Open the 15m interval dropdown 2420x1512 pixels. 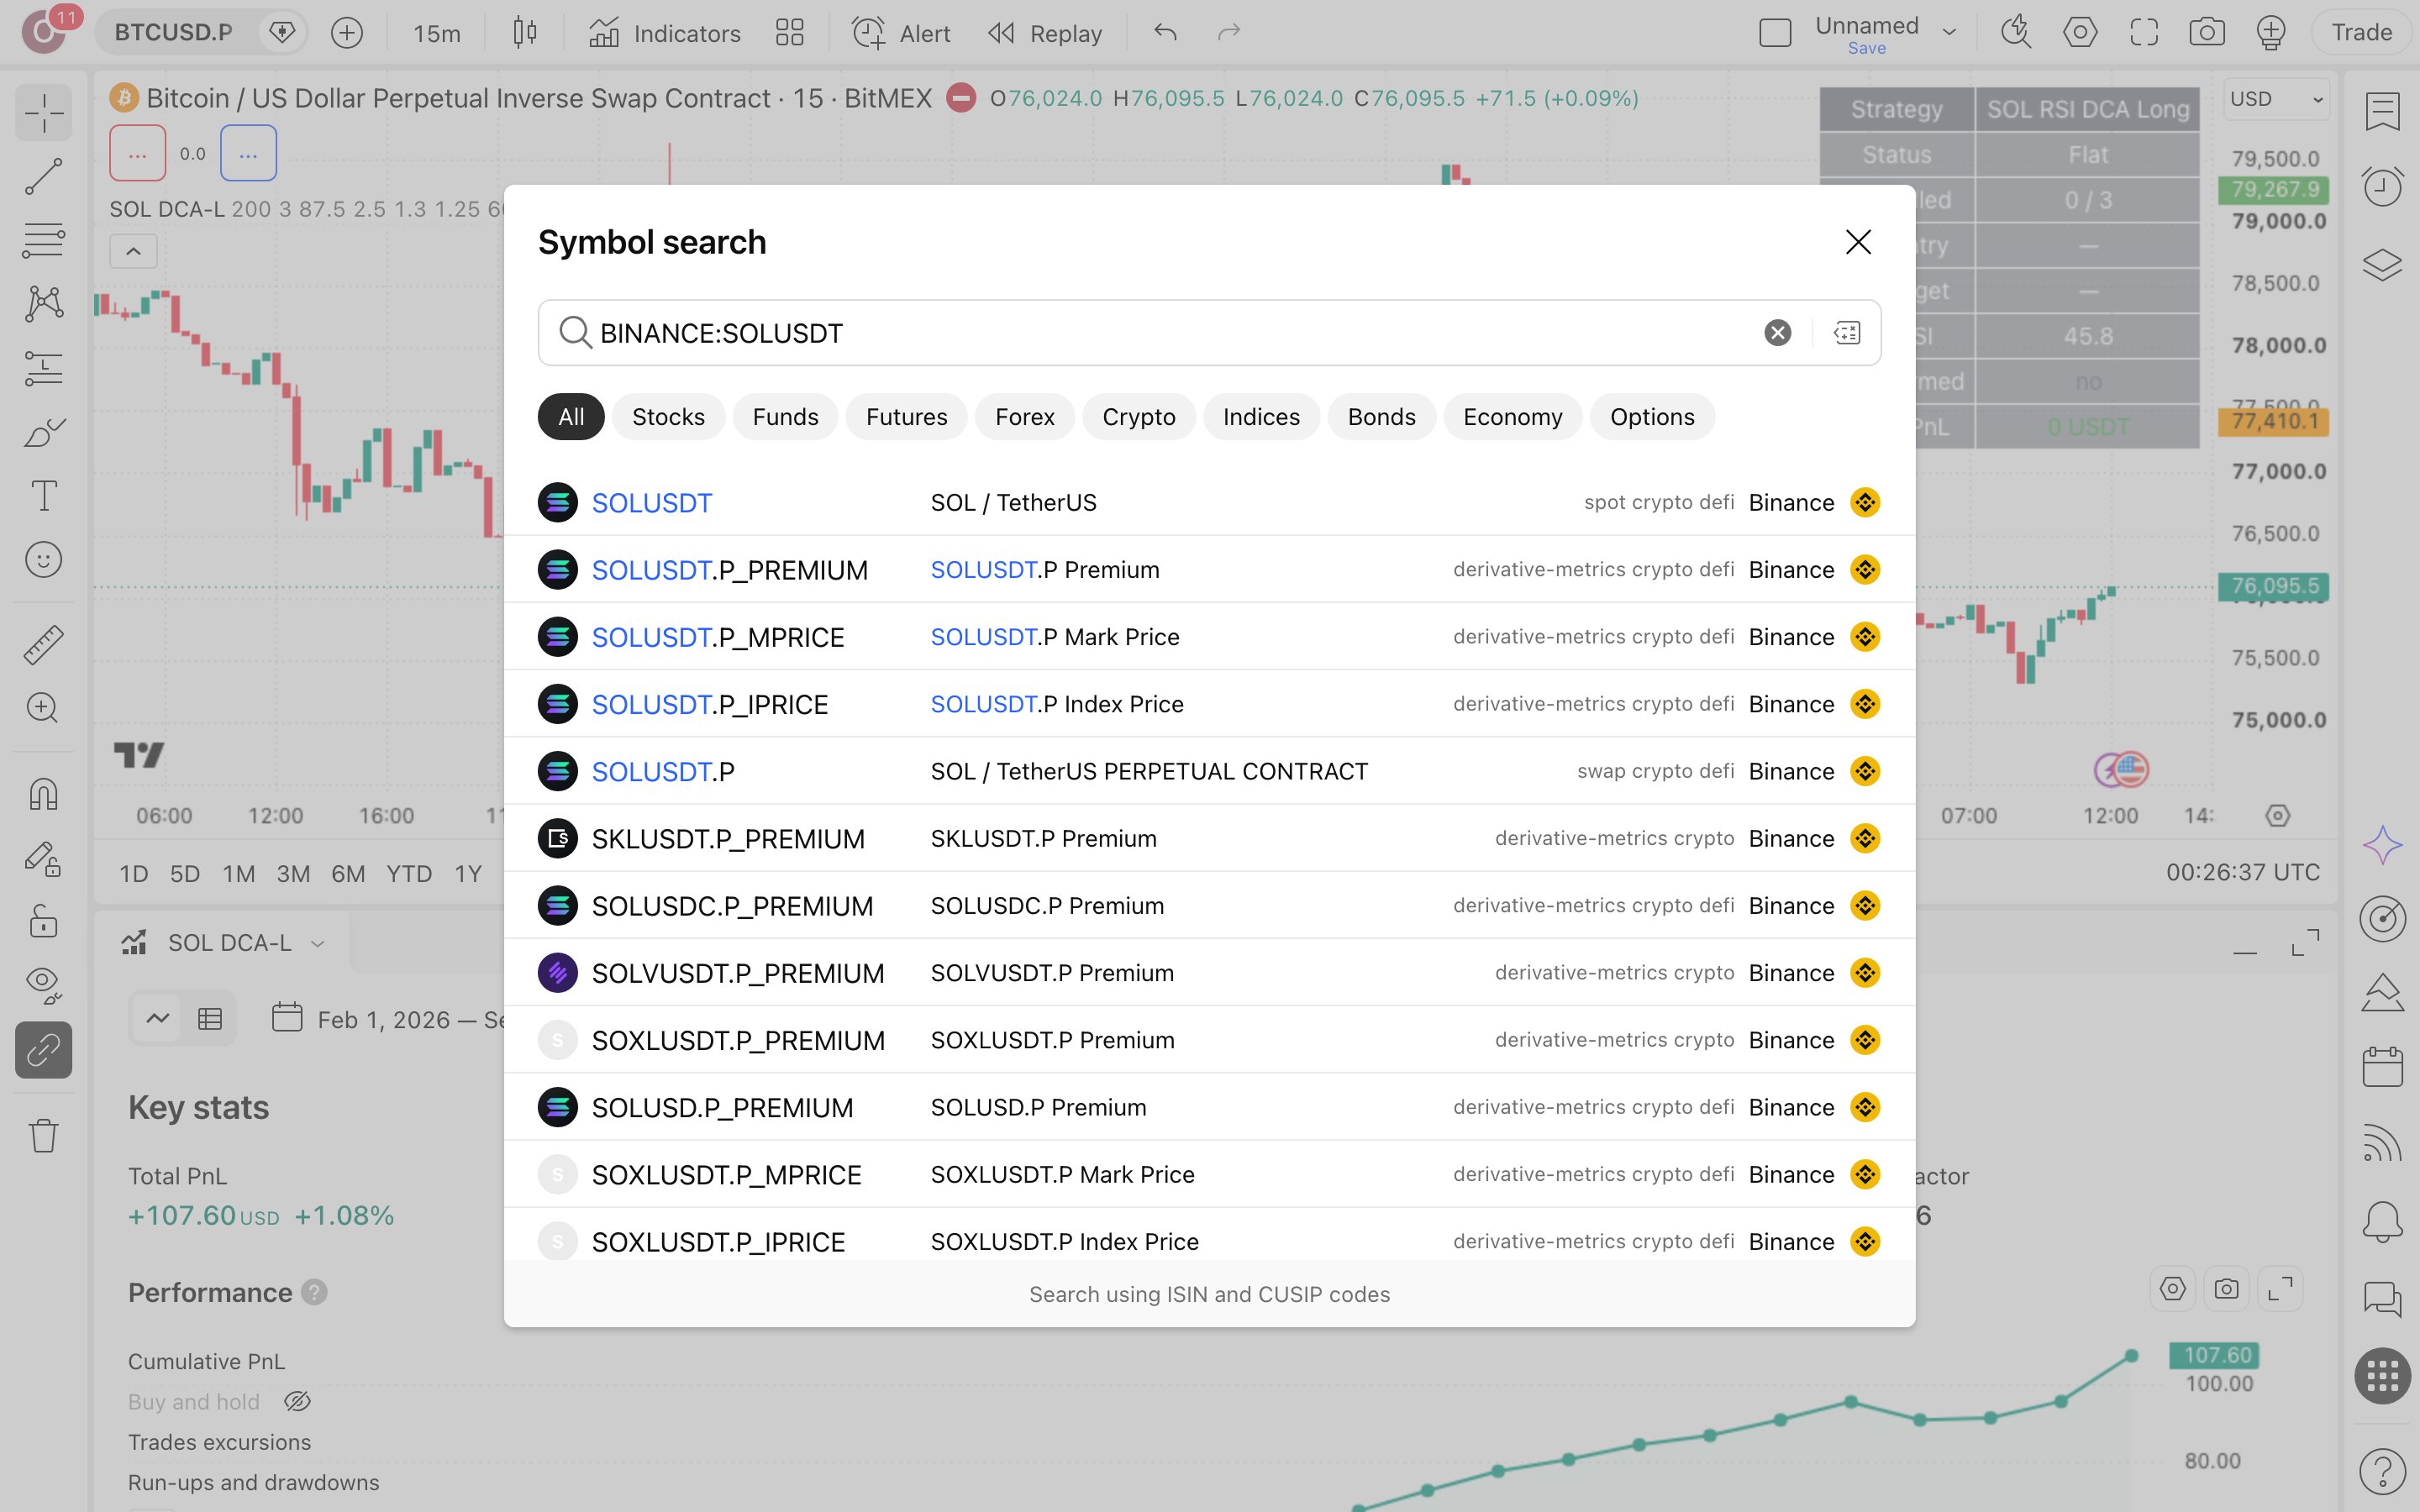[x=437, y=33]
